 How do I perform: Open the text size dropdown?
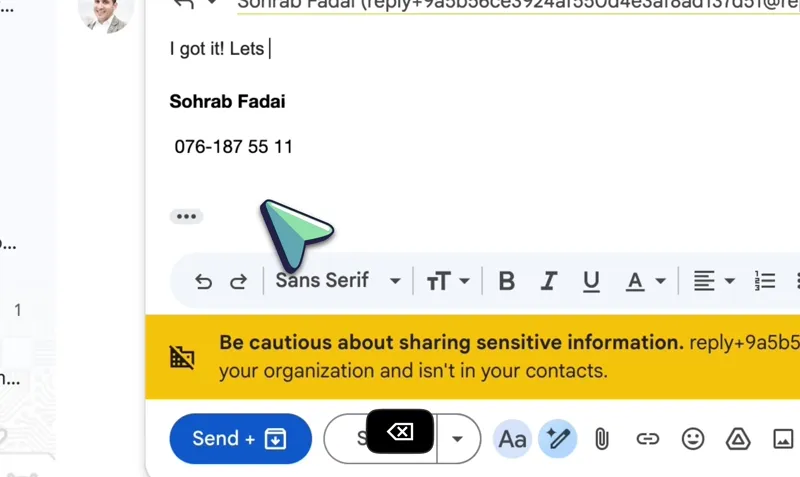pyautogui.click(x=448, y=281)
